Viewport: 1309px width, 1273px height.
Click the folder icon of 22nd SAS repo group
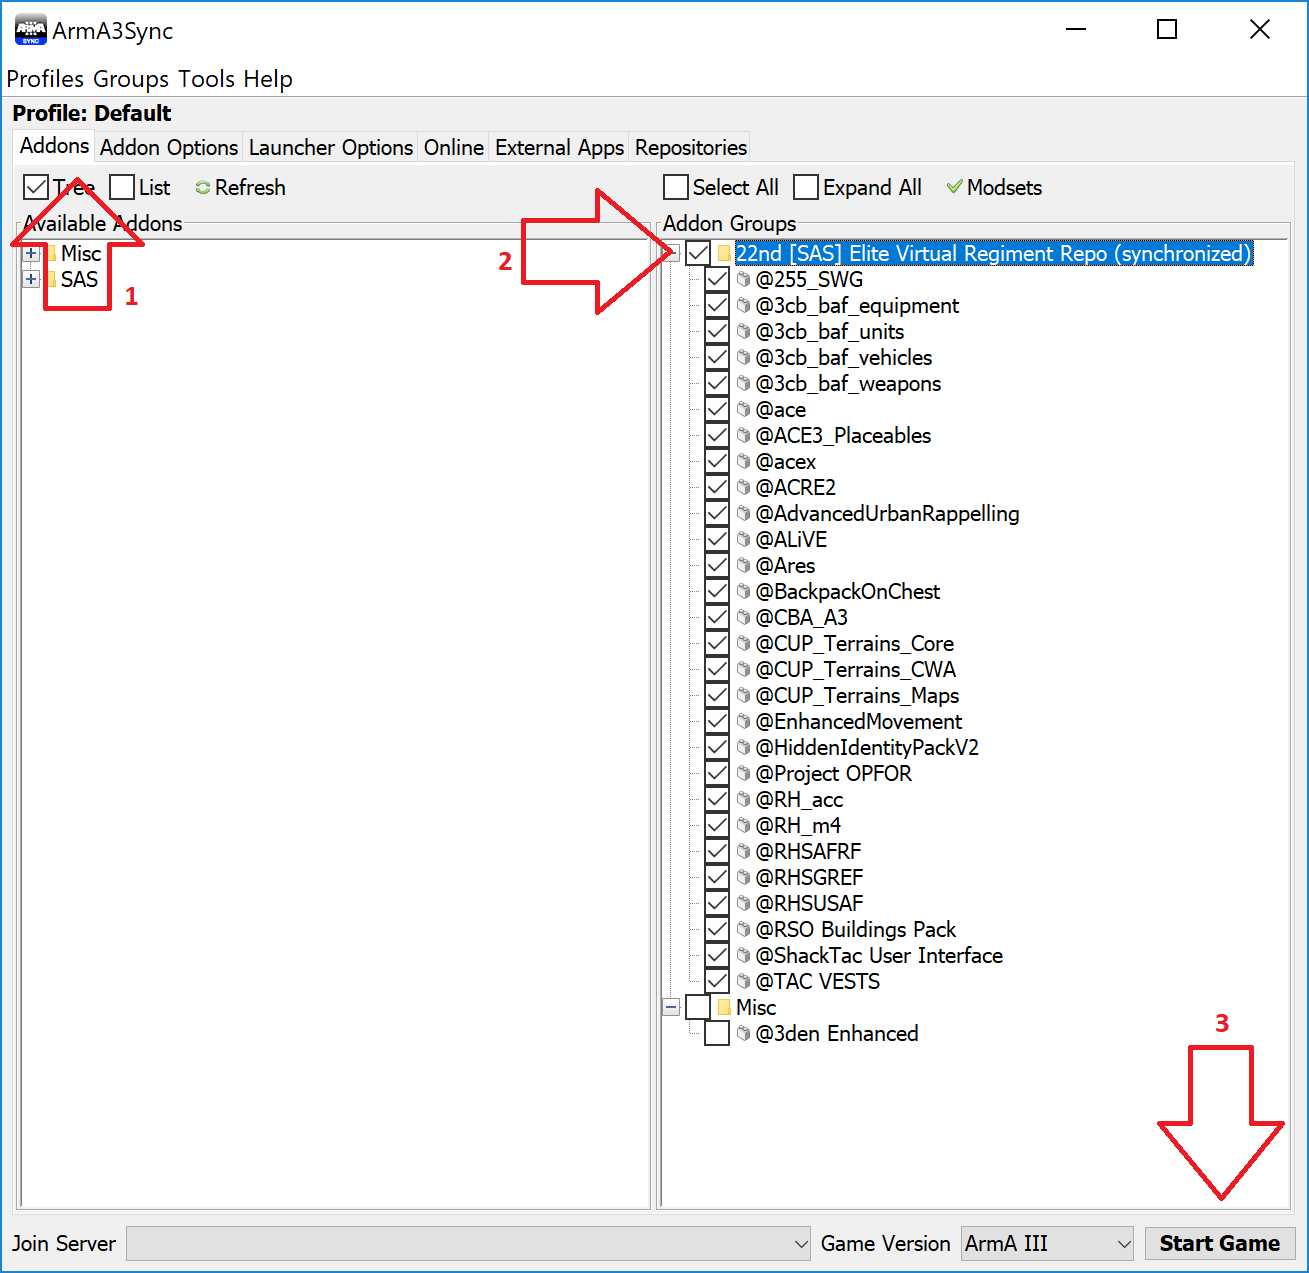pyautogui.click(x=724, y=254)
